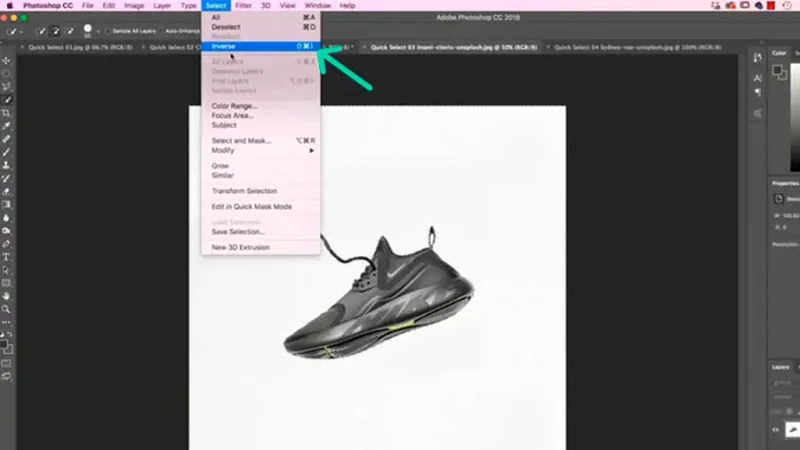
Task: Click the New Selection mode option
Action: [x=41, y=31]
